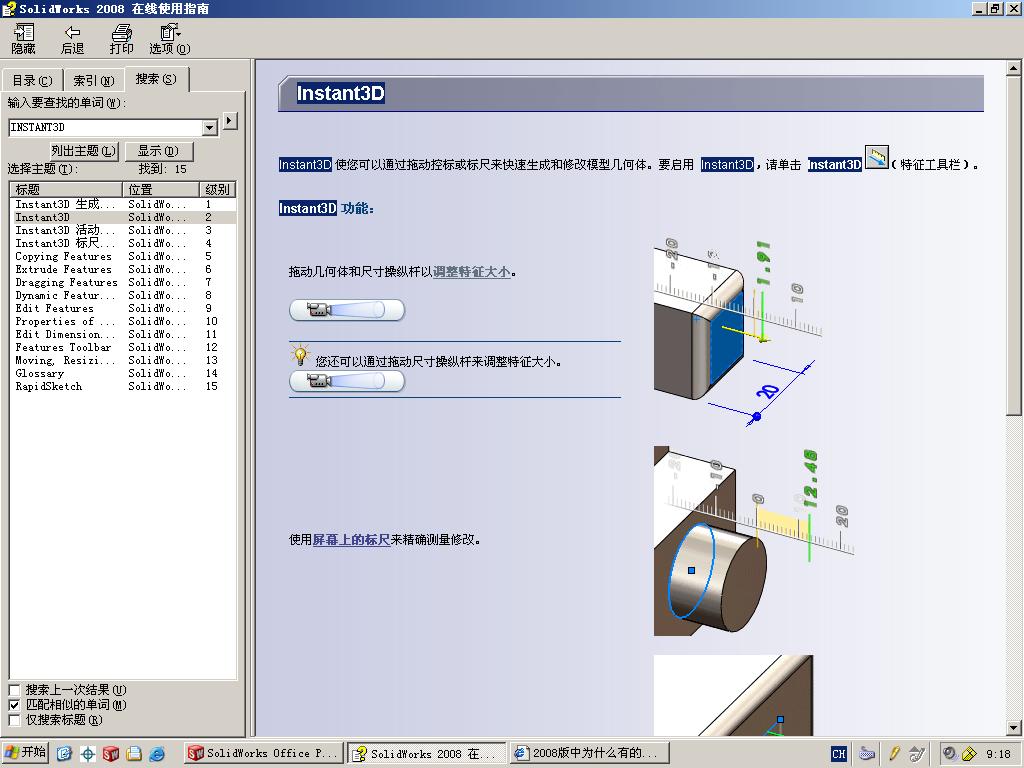The image size is (1024, 768).
Task: Click the yellow diamond tray icon near the clock
Action: coord(970,754)
